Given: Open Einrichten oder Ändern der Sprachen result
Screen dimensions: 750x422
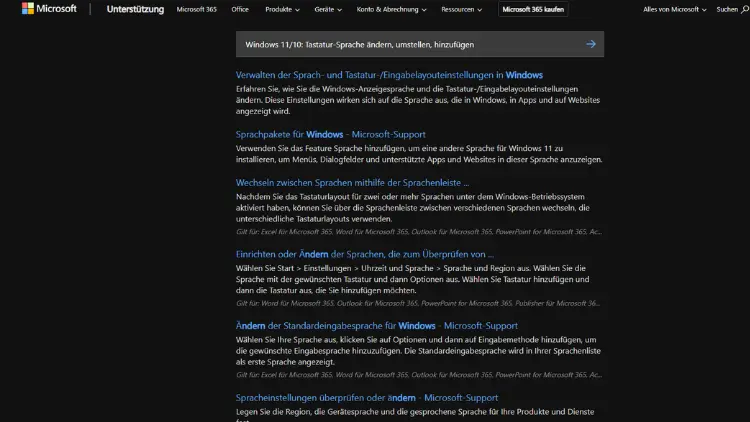Looking at the screenshot, I should (x=364, y=254).
